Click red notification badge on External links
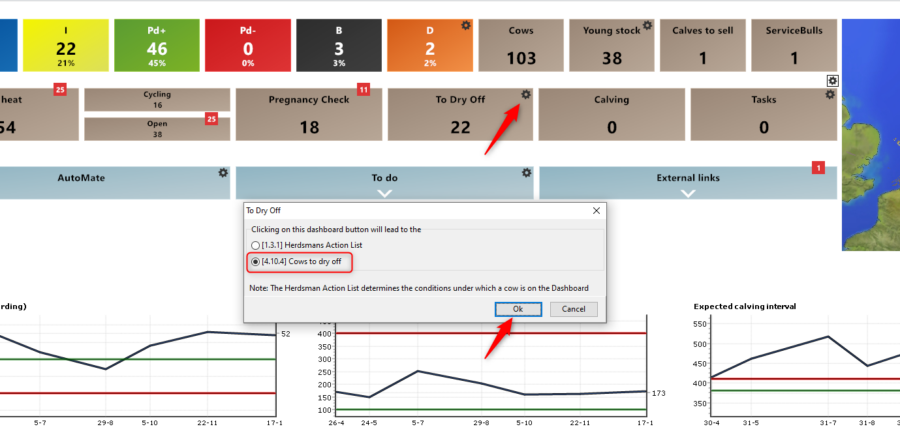 818,167
